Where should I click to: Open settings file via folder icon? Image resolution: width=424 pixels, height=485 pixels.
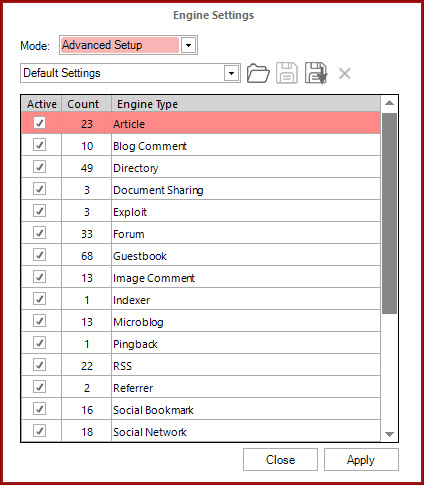pos(258,73)
